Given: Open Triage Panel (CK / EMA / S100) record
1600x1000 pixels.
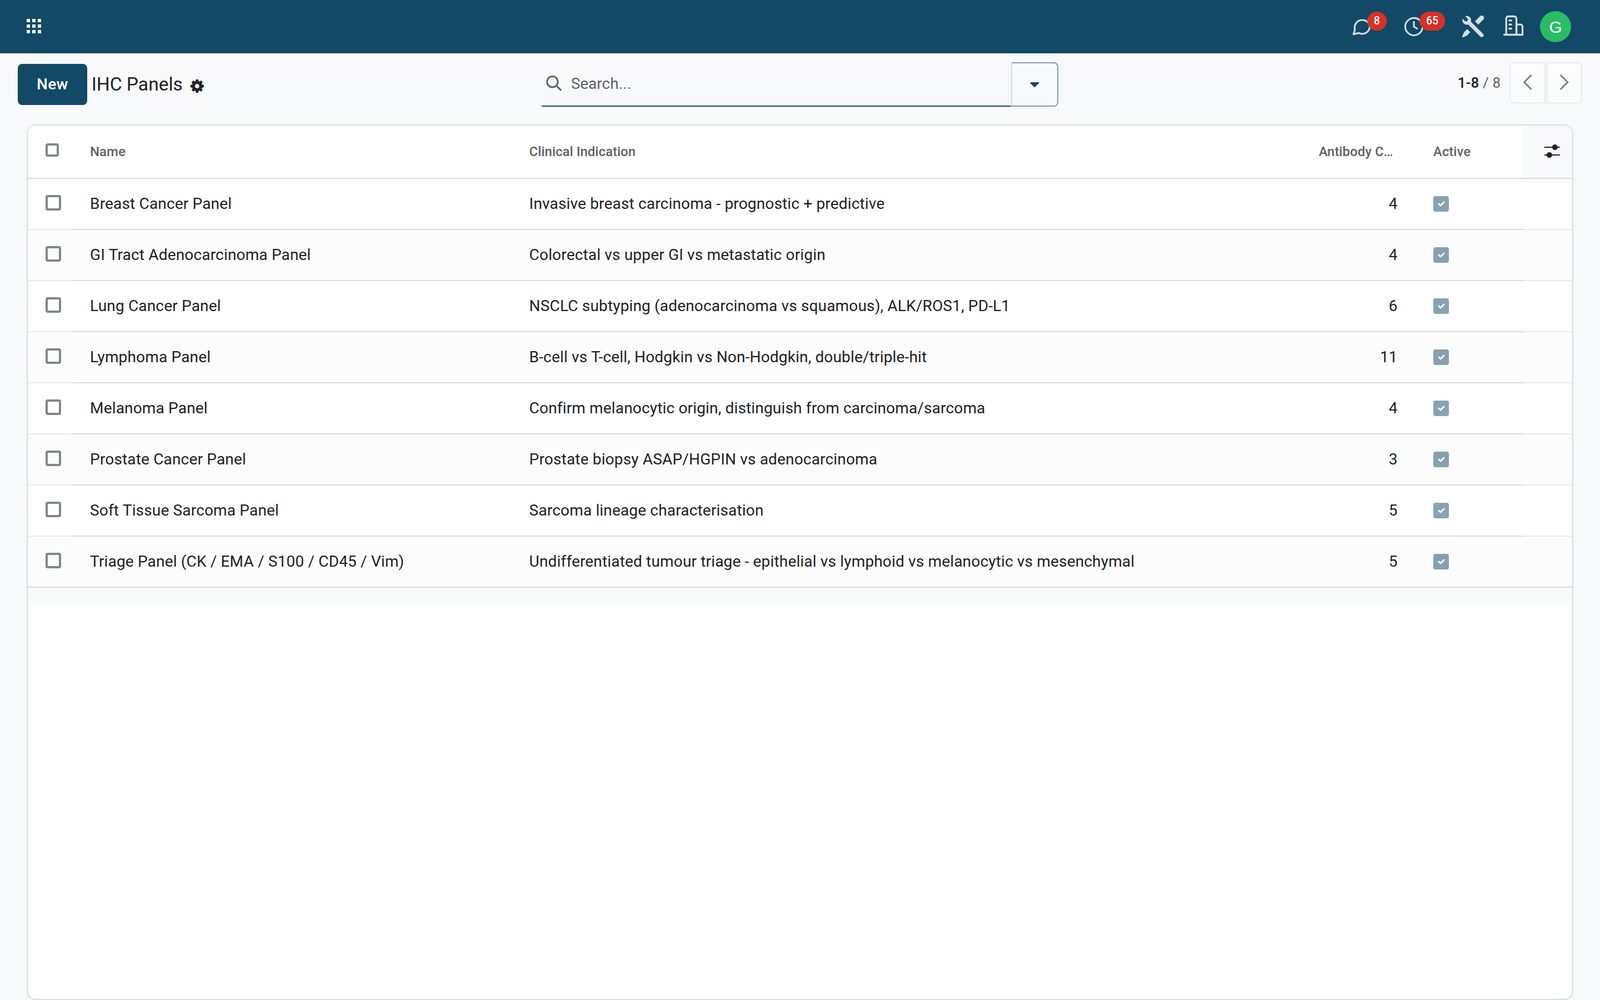Looking at the screenshot, I should pyautogui.click(x=247, y=561).
